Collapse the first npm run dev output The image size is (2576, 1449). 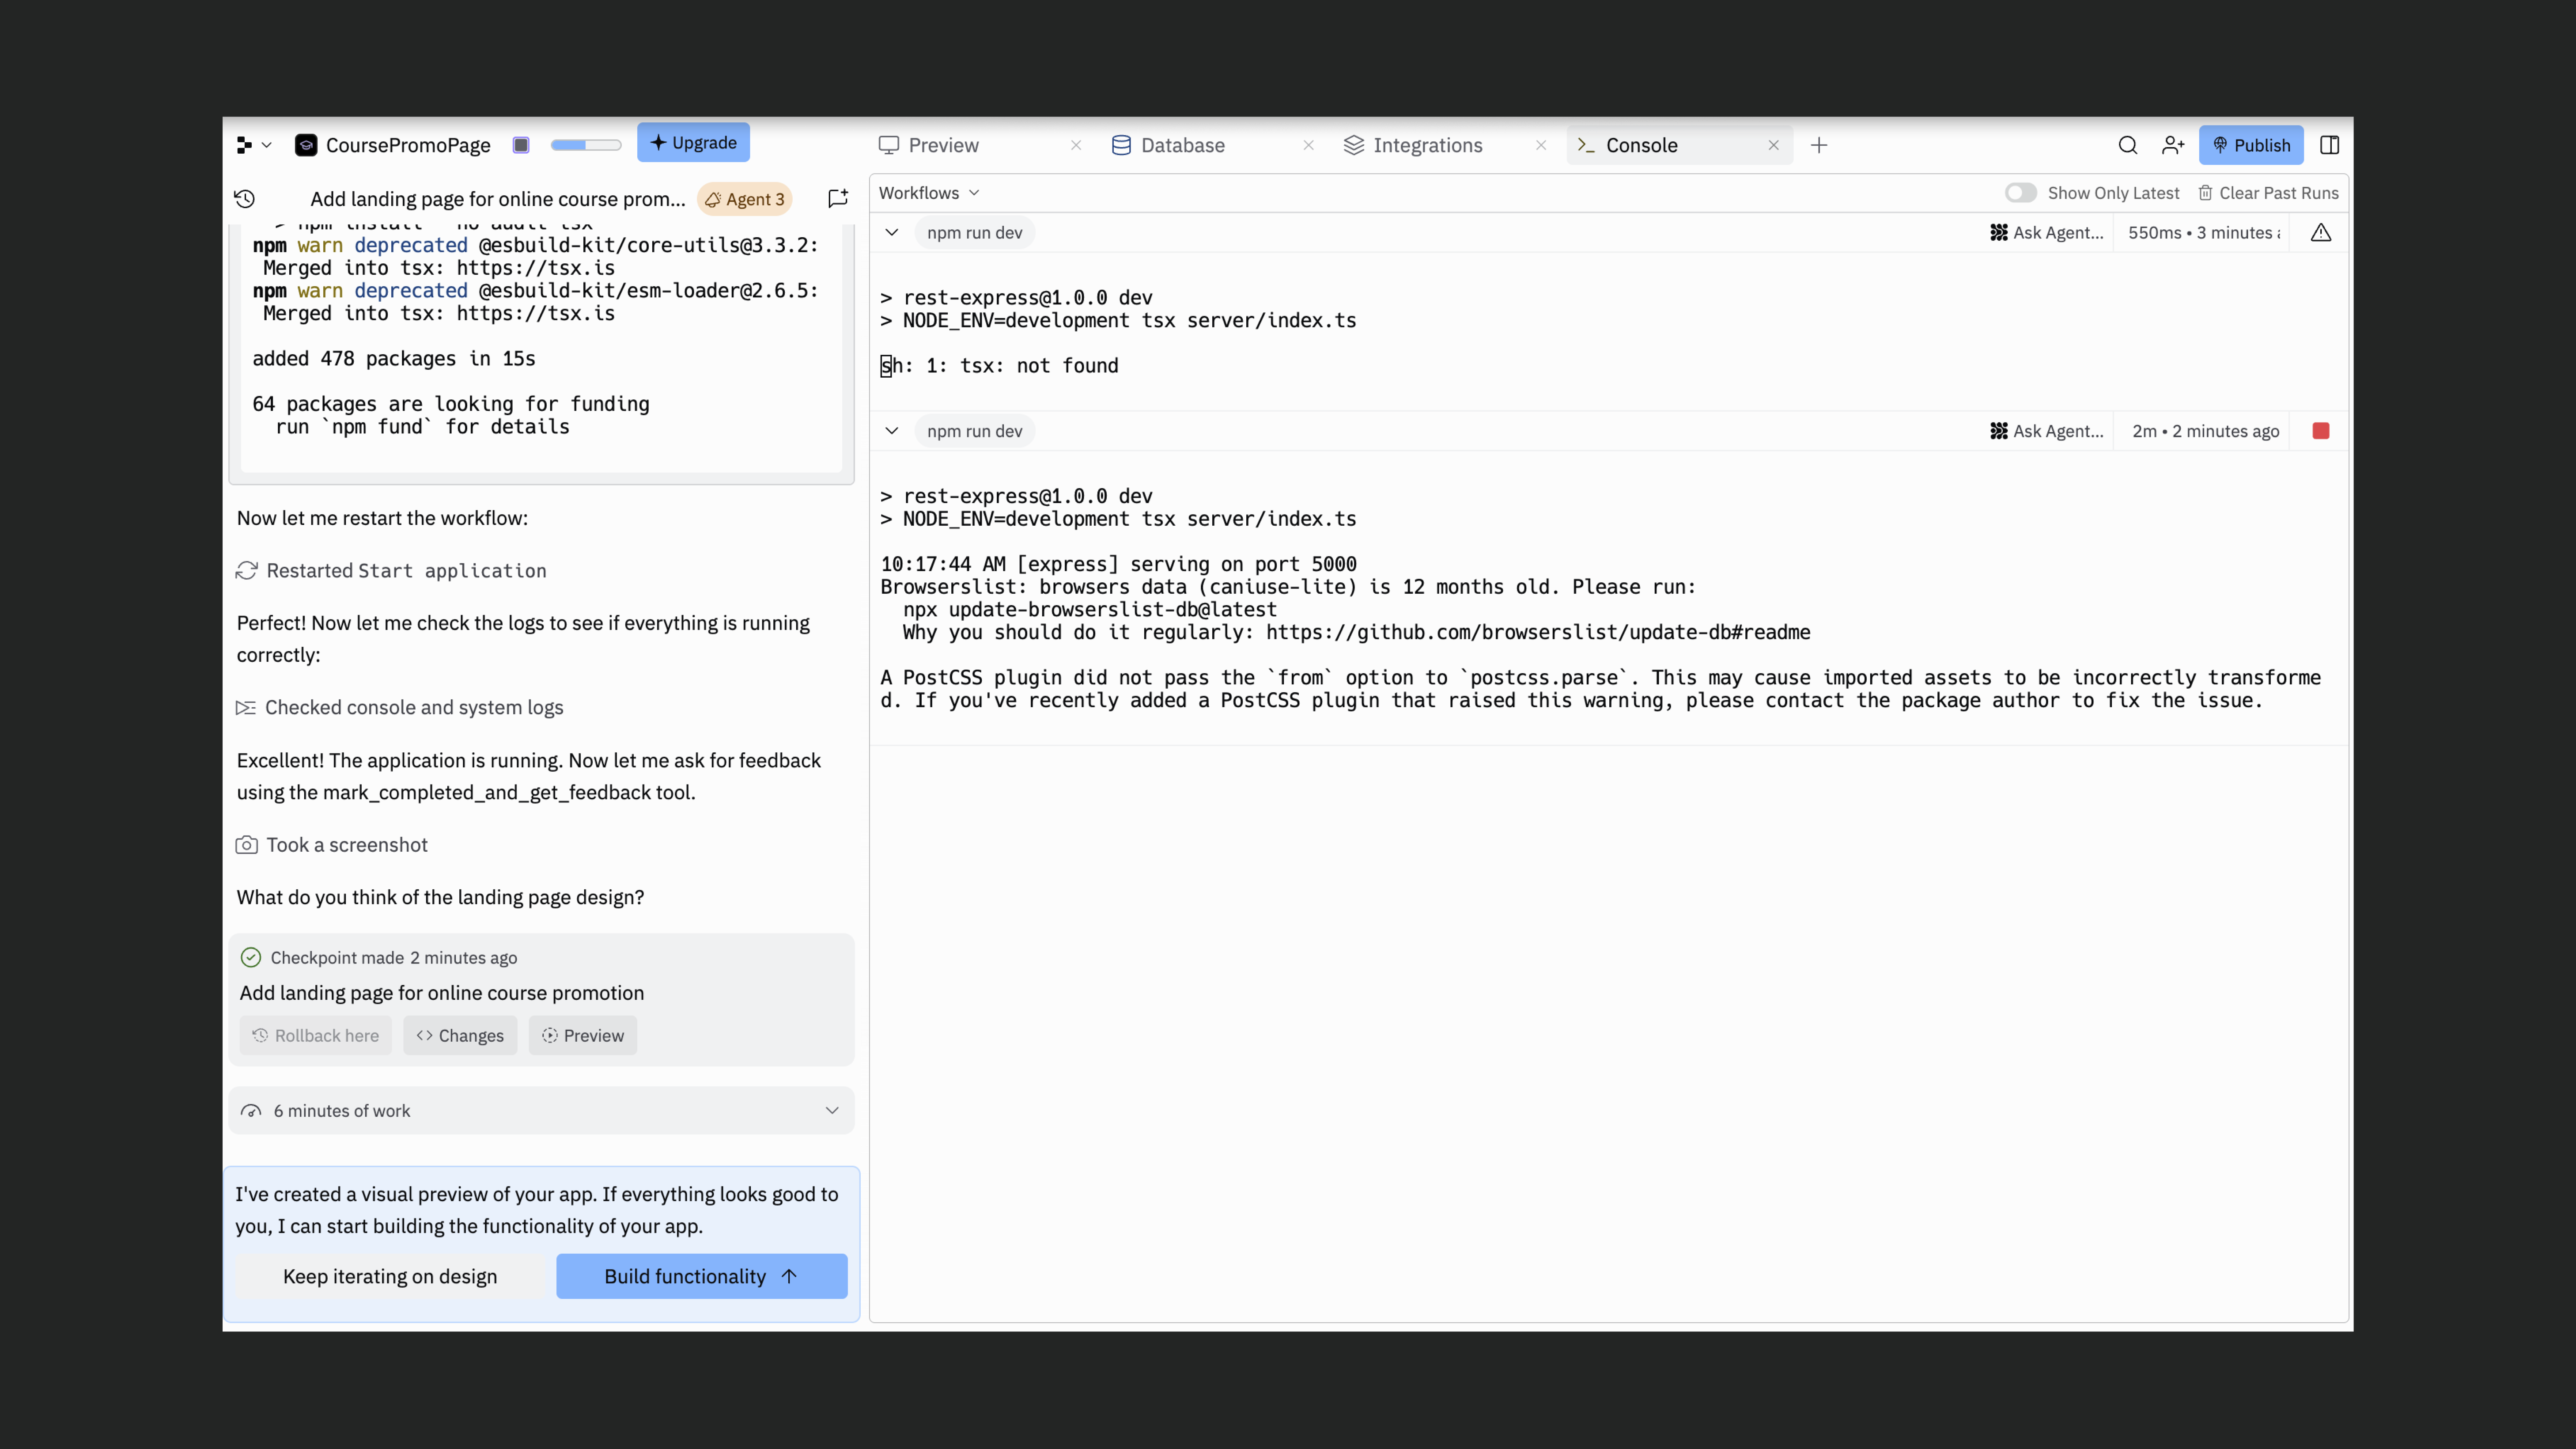pos(891,233)
